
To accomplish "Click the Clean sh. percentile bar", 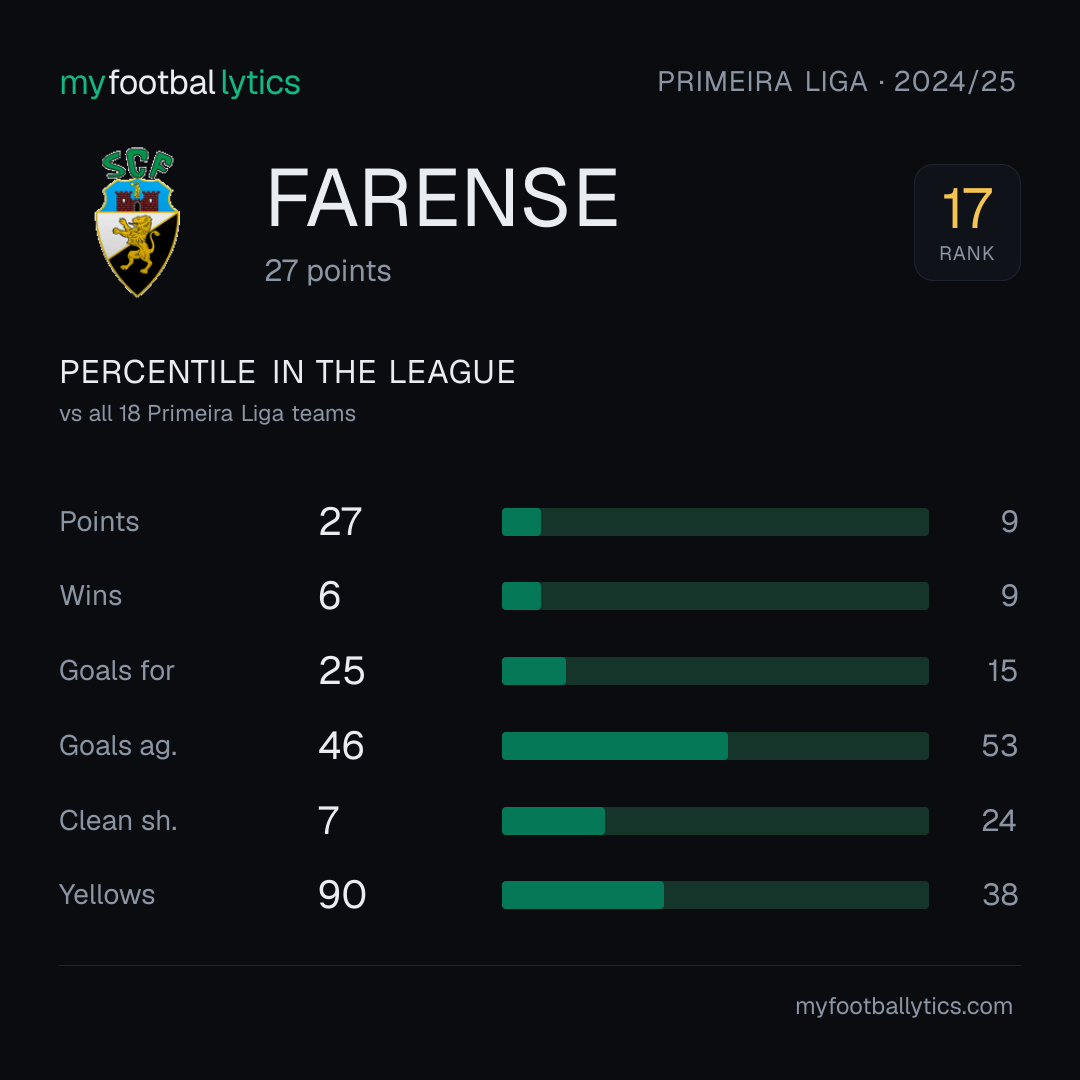I will point(715,821).
